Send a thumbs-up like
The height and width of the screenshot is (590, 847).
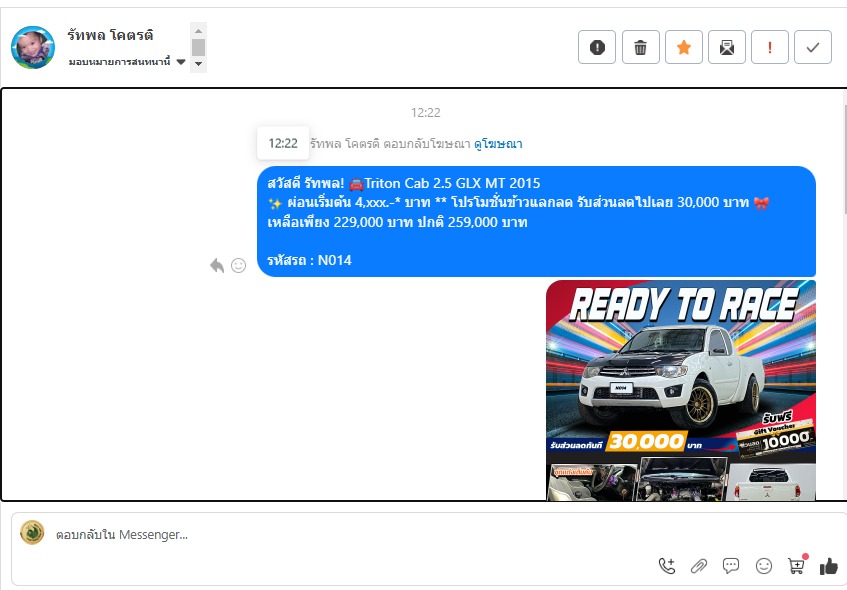[829, 566]
